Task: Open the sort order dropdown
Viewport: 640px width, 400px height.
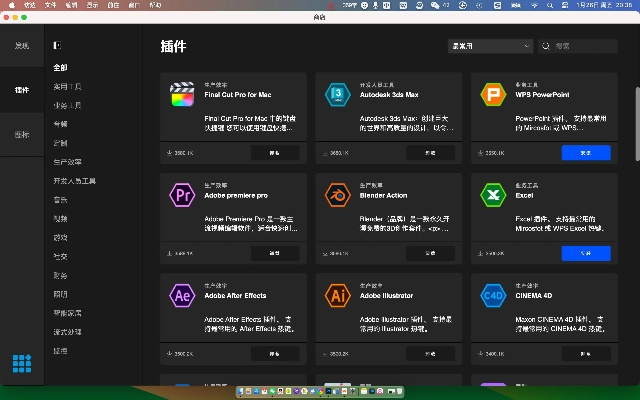Action: tap(489, 46)
